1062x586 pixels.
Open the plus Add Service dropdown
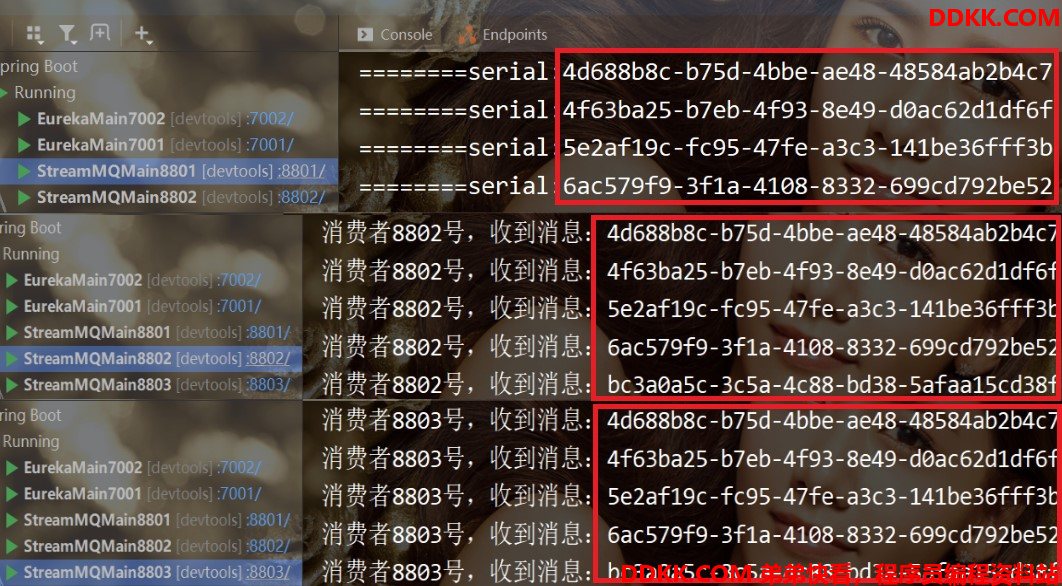[x=144, y=34]
